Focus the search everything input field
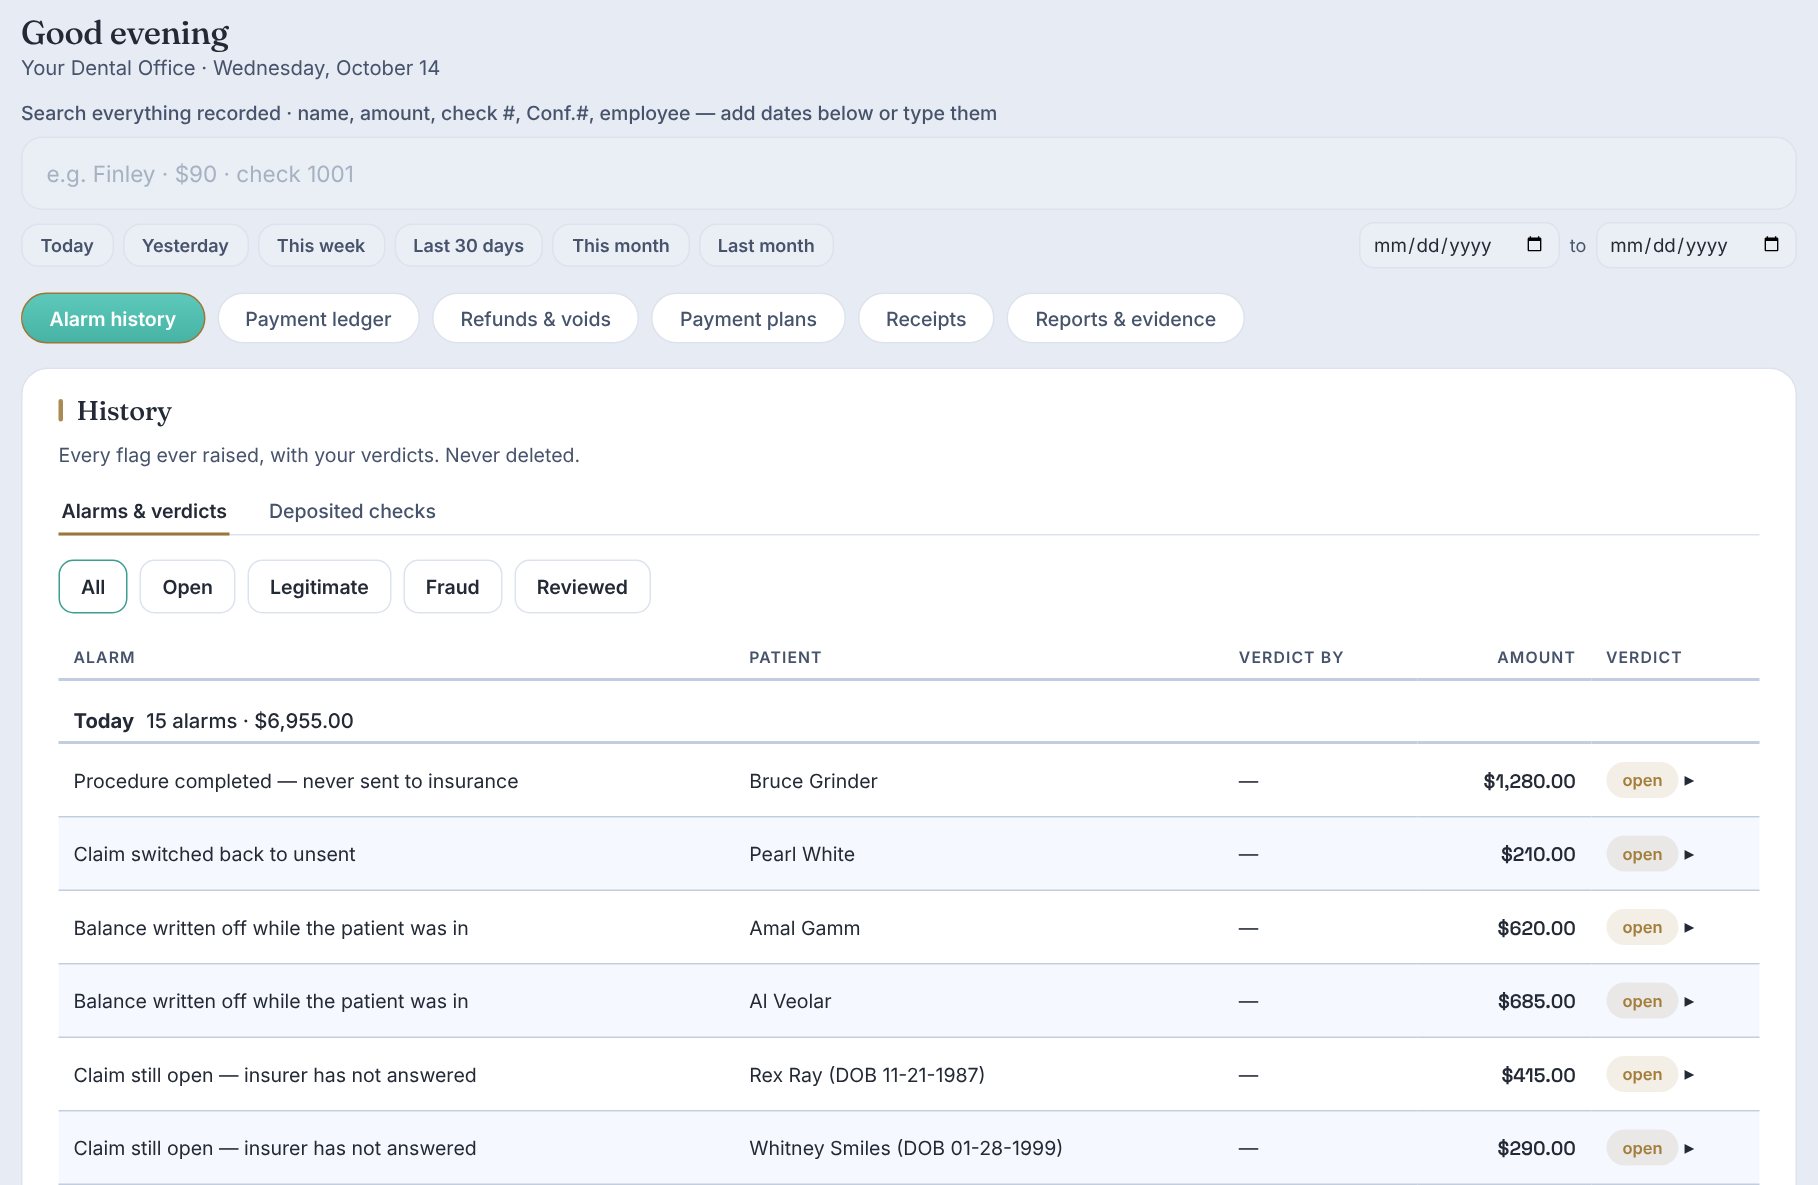The height and width of the screenshot is (1185, 1818). (x=909, y=174)
